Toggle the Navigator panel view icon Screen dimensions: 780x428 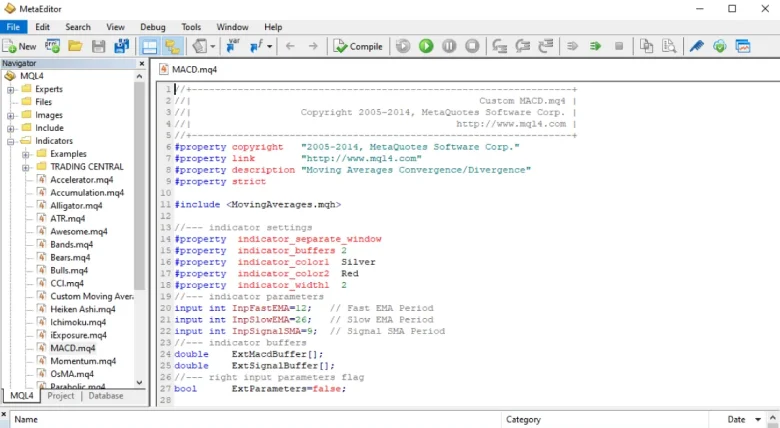point(149,46)
